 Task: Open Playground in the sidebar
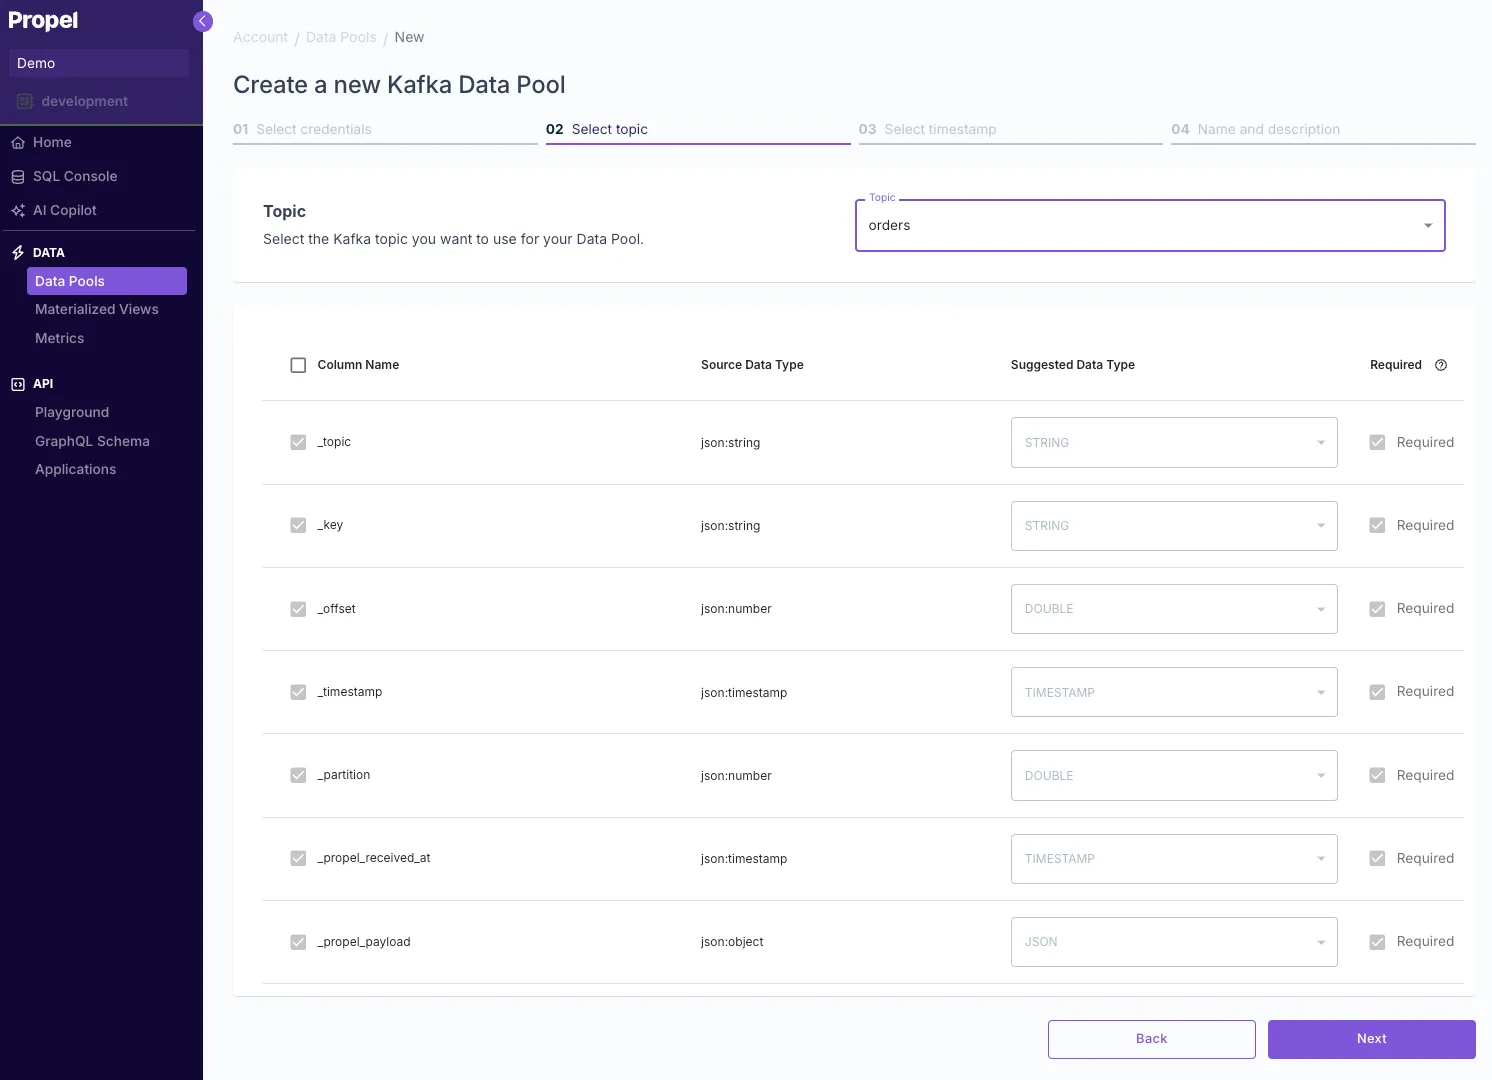(72, 413)
